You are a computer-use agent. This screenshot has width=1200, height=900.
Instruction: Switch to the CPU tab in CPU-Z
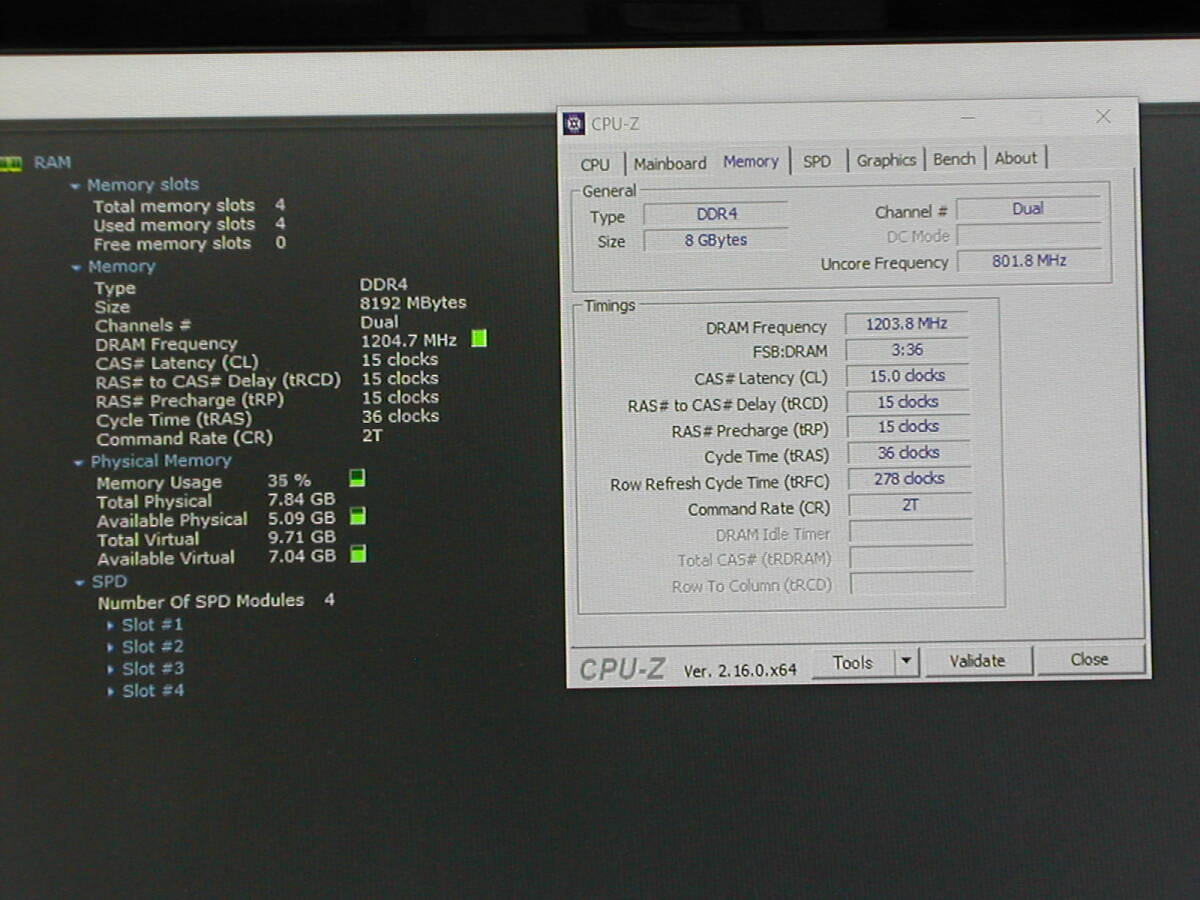[595, 164]
